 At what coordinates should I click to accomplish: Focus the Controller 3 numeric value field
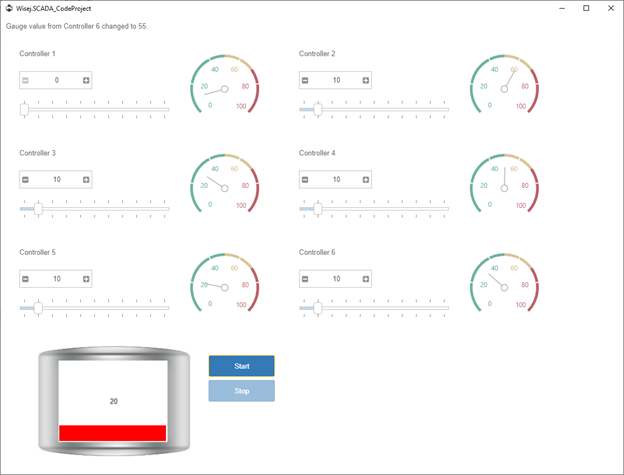click(56, 180)
